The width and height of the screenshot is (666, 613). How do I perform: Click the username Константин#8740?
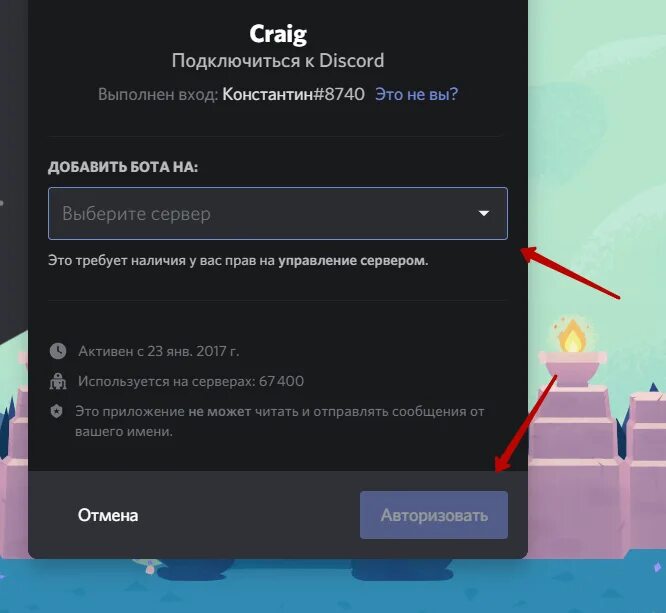293,94
